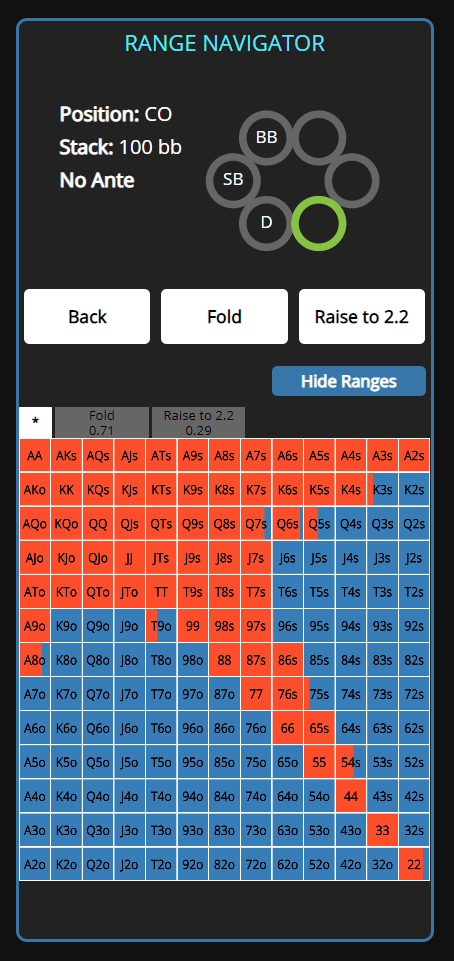454x961 pixels.
Task: Open the Fold 0.71 range tab
Action: pyautogui.click(x=102, y=422)
